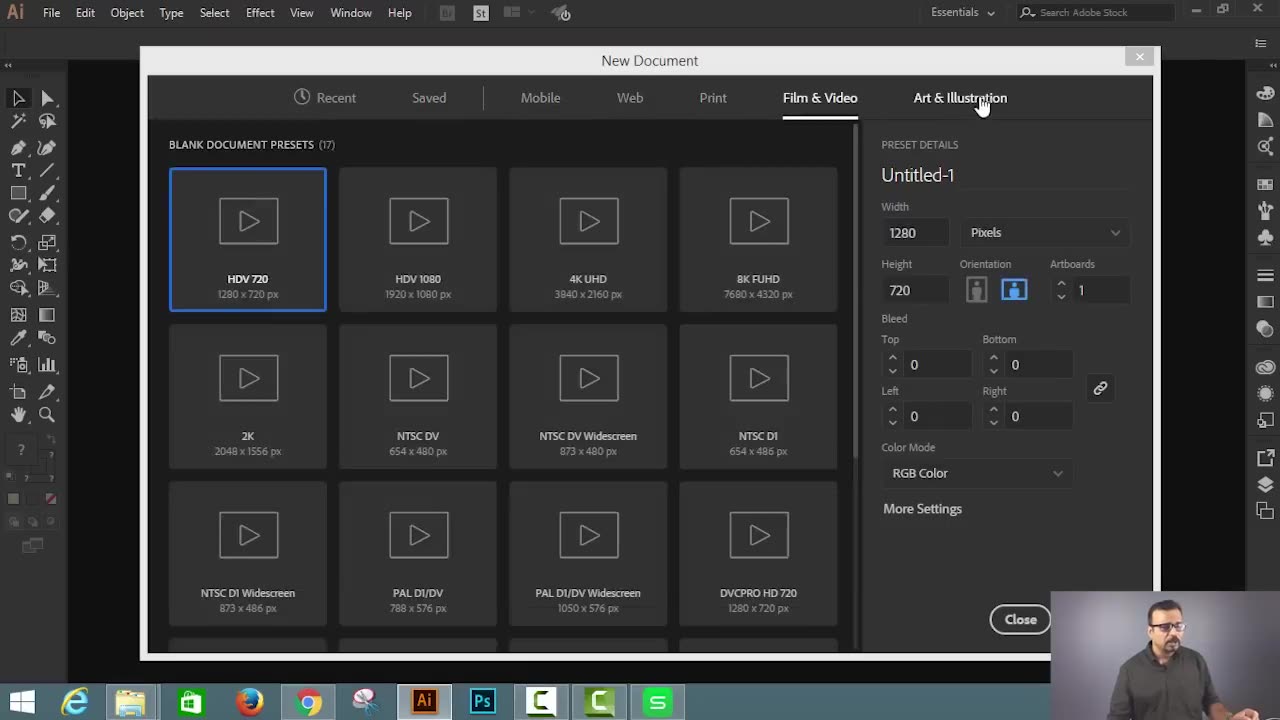1280x720 pixels.
Task: Click the Search Adobe Stock field
Action: [1097, 12]
